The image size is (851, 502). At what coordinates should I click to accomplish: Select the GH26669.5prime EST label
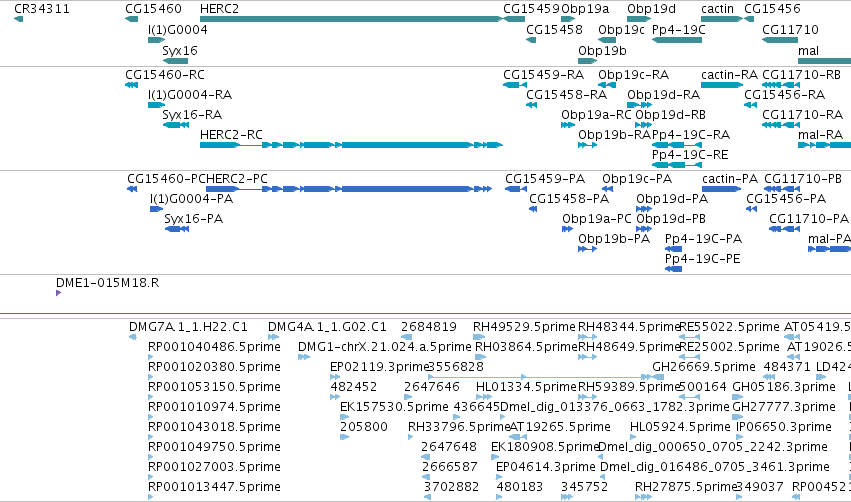click(x=704, y=367)
